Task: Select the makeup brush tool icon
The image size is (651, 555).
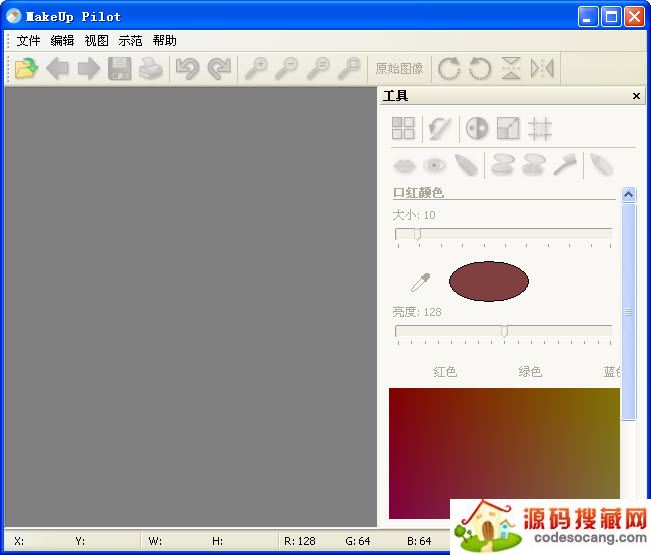Action: click(565, 165)
